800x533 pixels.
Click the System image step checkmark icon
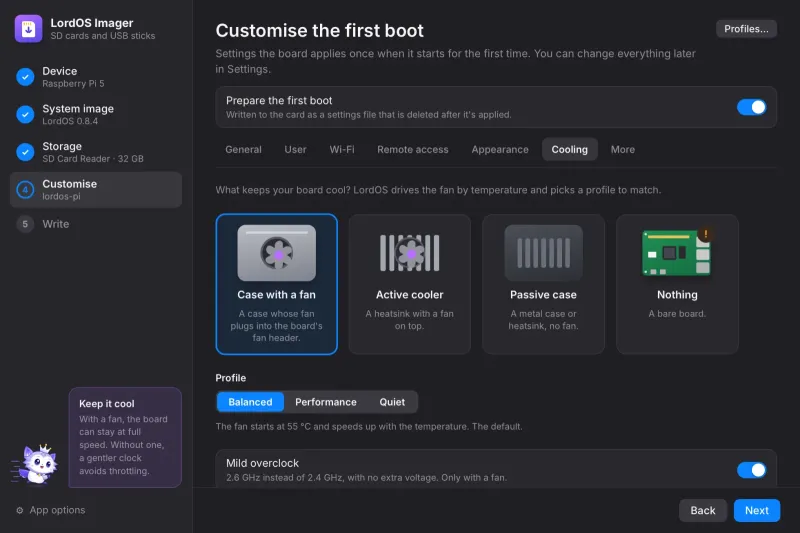point(25,114)
